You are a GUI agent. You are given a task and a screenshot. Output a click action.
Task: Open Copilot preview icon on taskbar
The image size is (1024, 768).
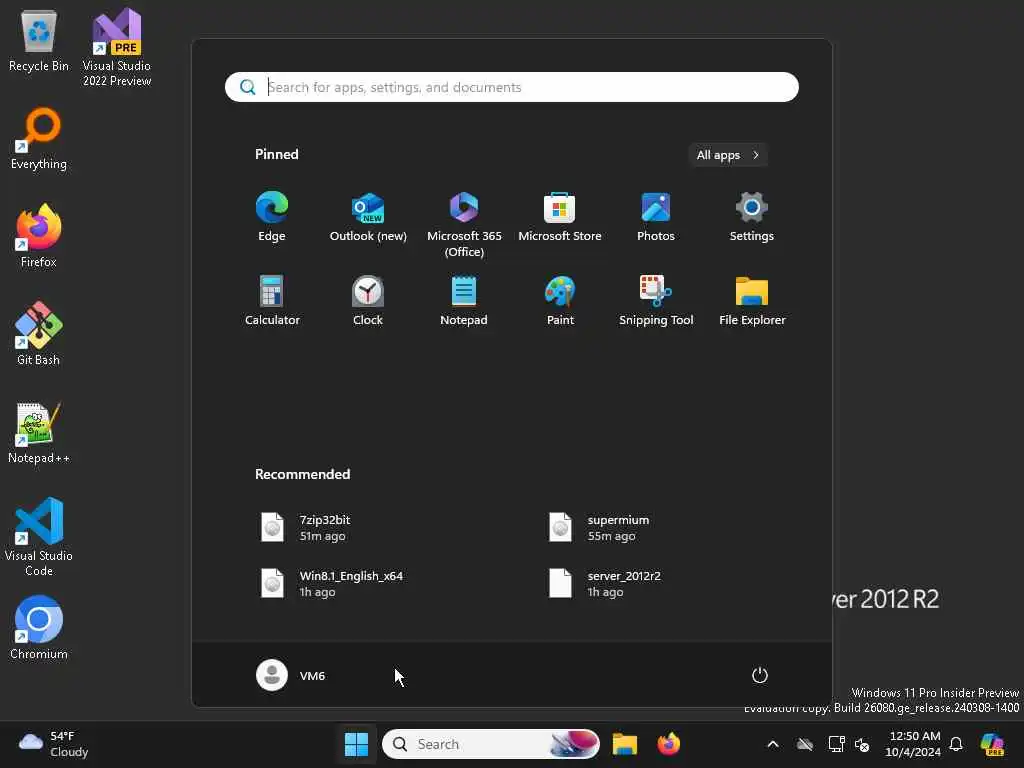(992, 744)
